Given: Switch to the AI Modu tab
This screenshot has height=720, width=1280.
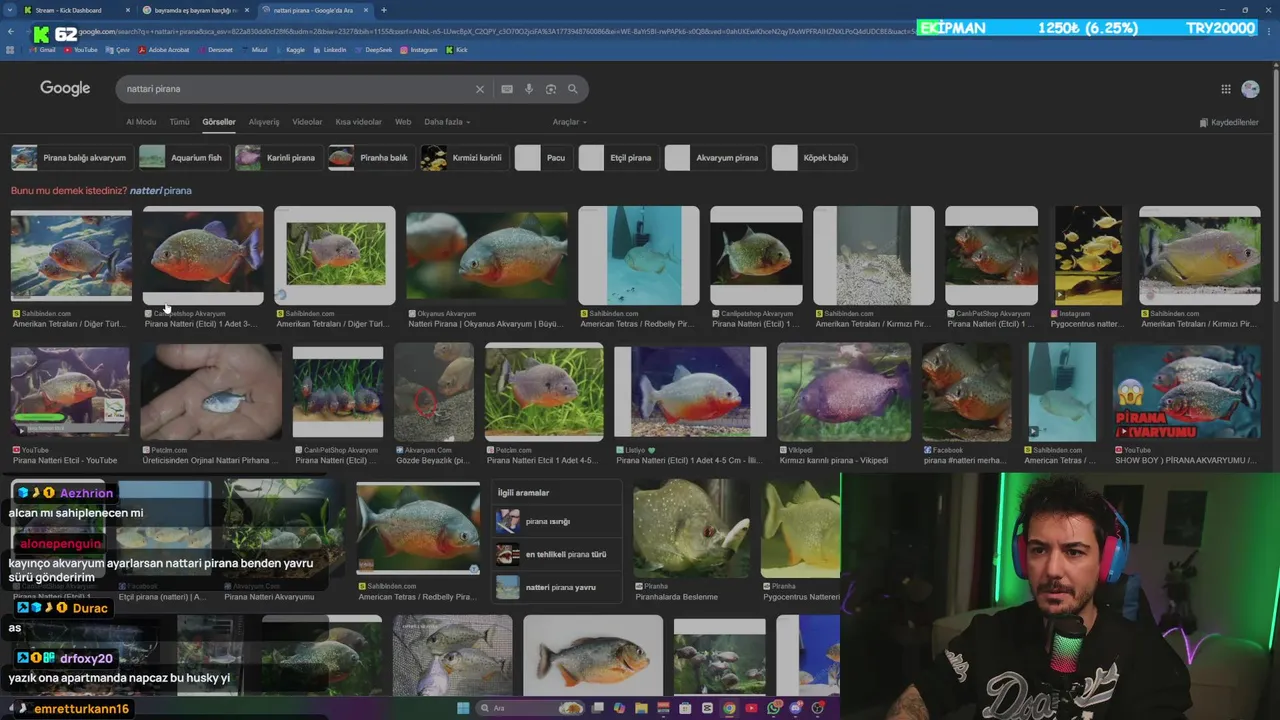Looking at the screenshot, I should [x=141, y=122].
